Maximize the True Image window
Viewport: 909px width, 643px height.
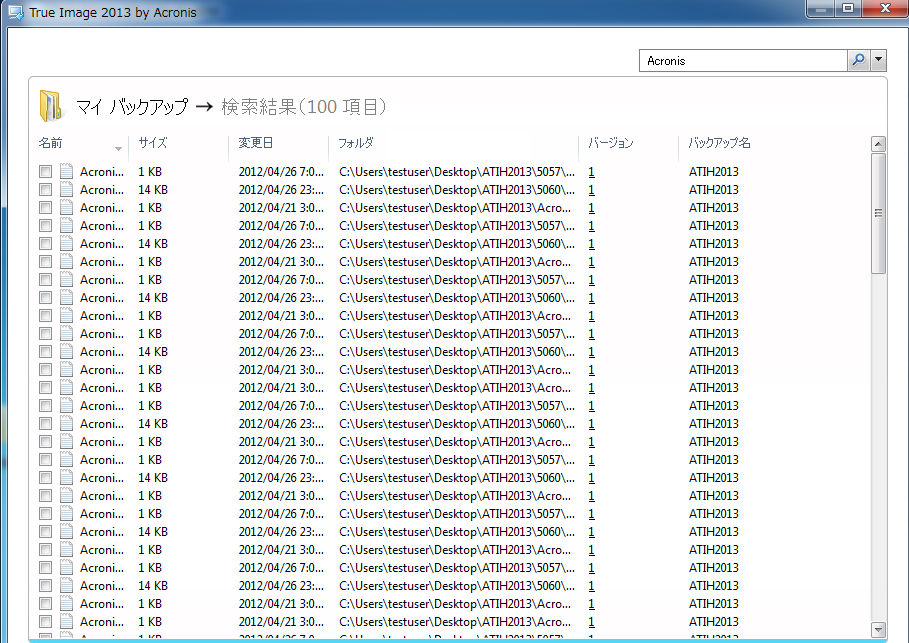point(848,9)
